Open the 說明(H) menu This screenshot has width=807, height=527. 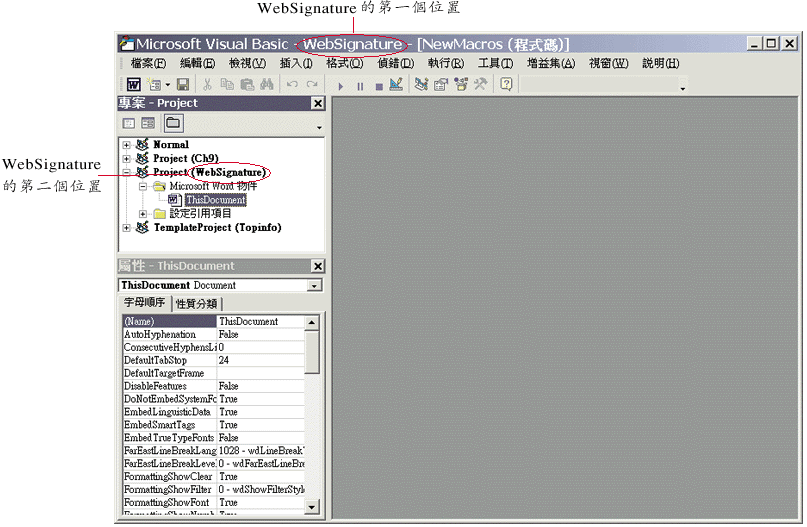click(x=660, y=63)
